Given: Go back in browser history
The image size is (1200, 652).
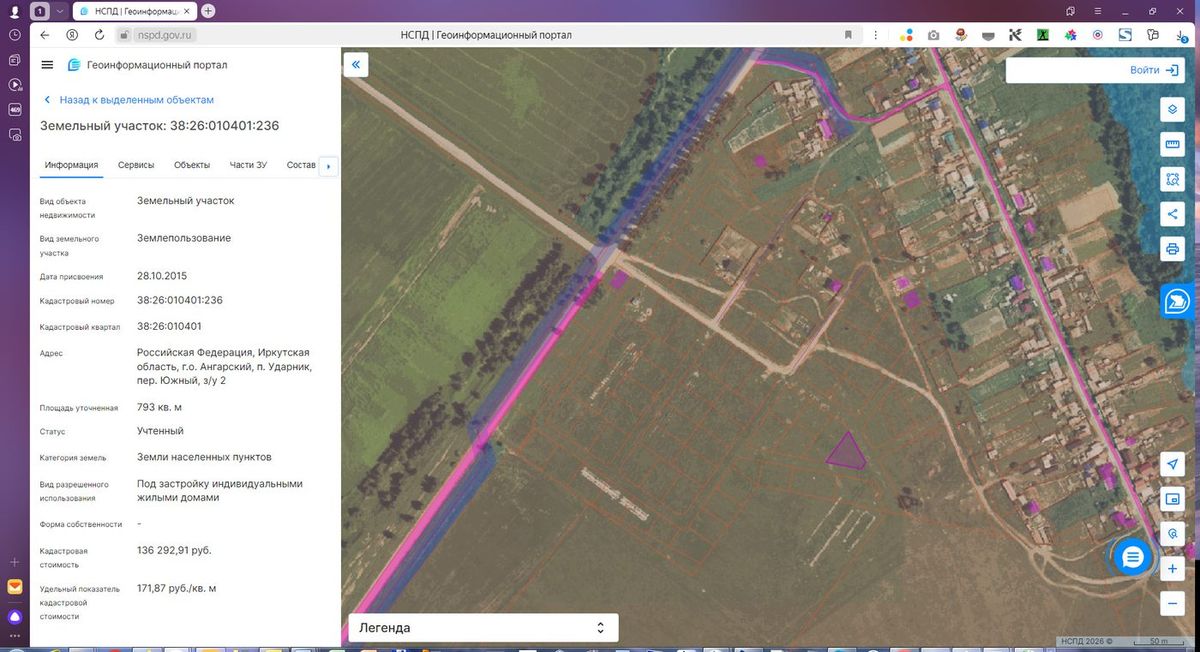Looking at the screenshot, I should [x=45, y=34].
